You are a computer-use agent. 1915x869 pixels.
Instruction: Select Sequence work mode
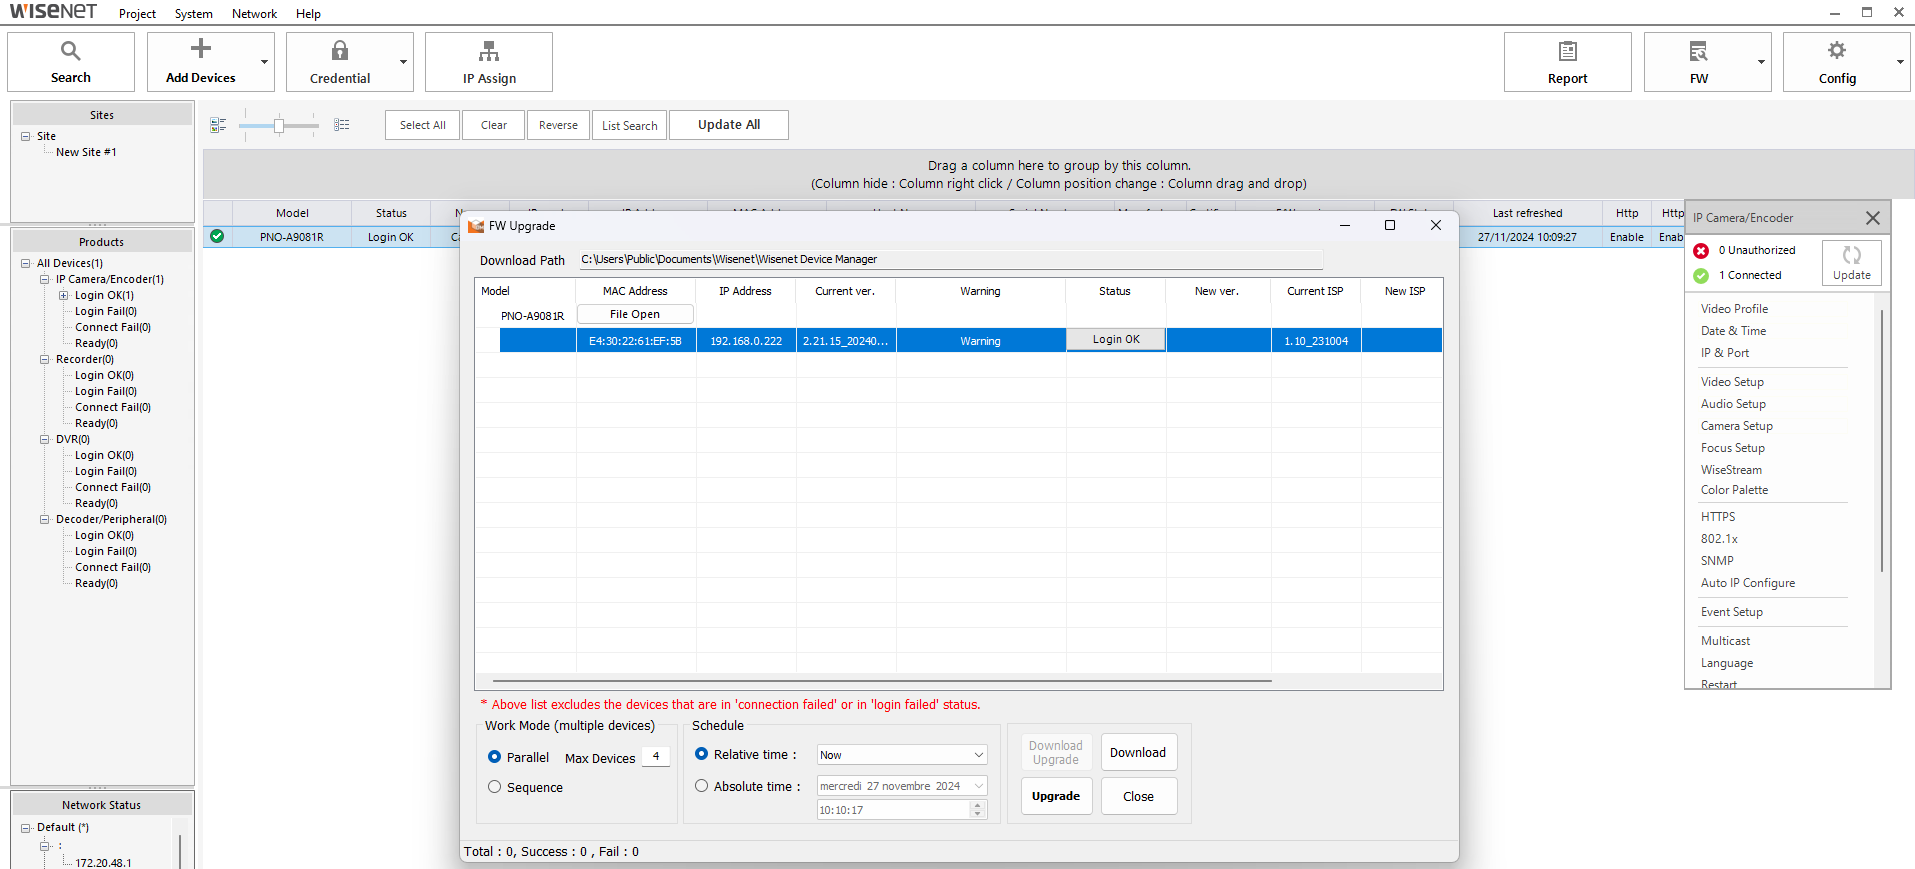(494, 787)
